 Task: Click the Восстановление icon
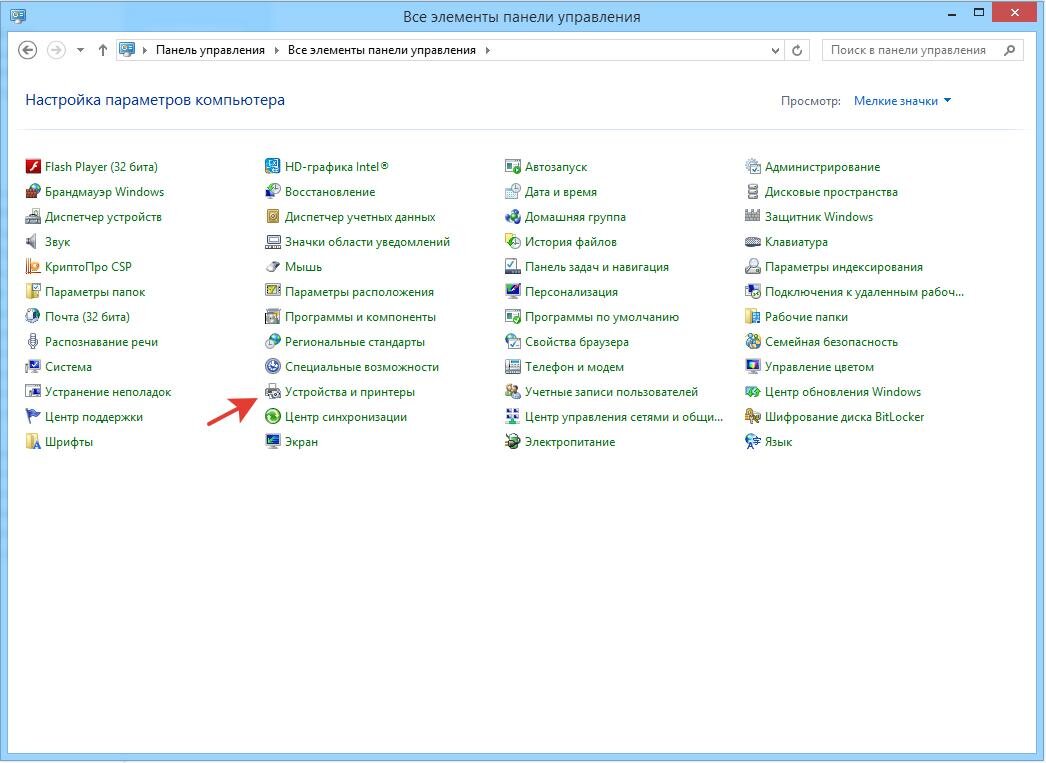273,192
